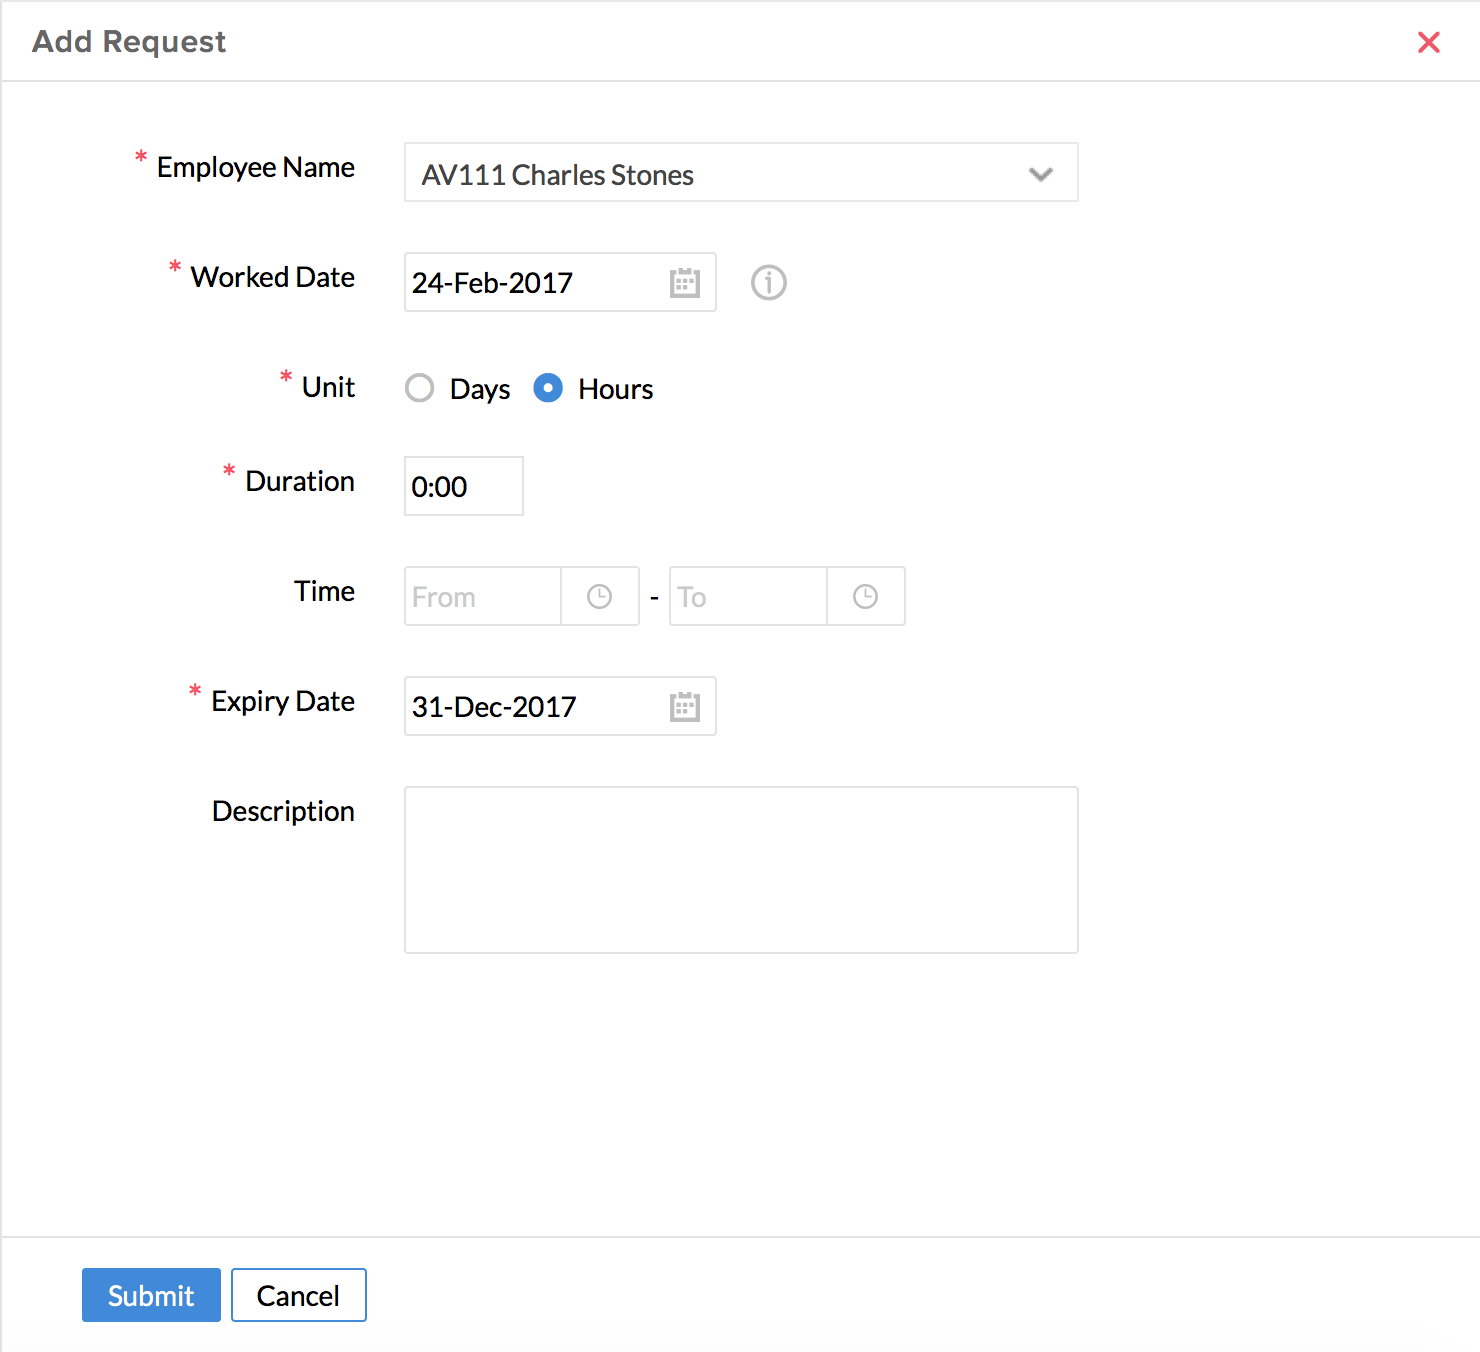
Task: Submit the add request form
Action: click(151, 1295)
